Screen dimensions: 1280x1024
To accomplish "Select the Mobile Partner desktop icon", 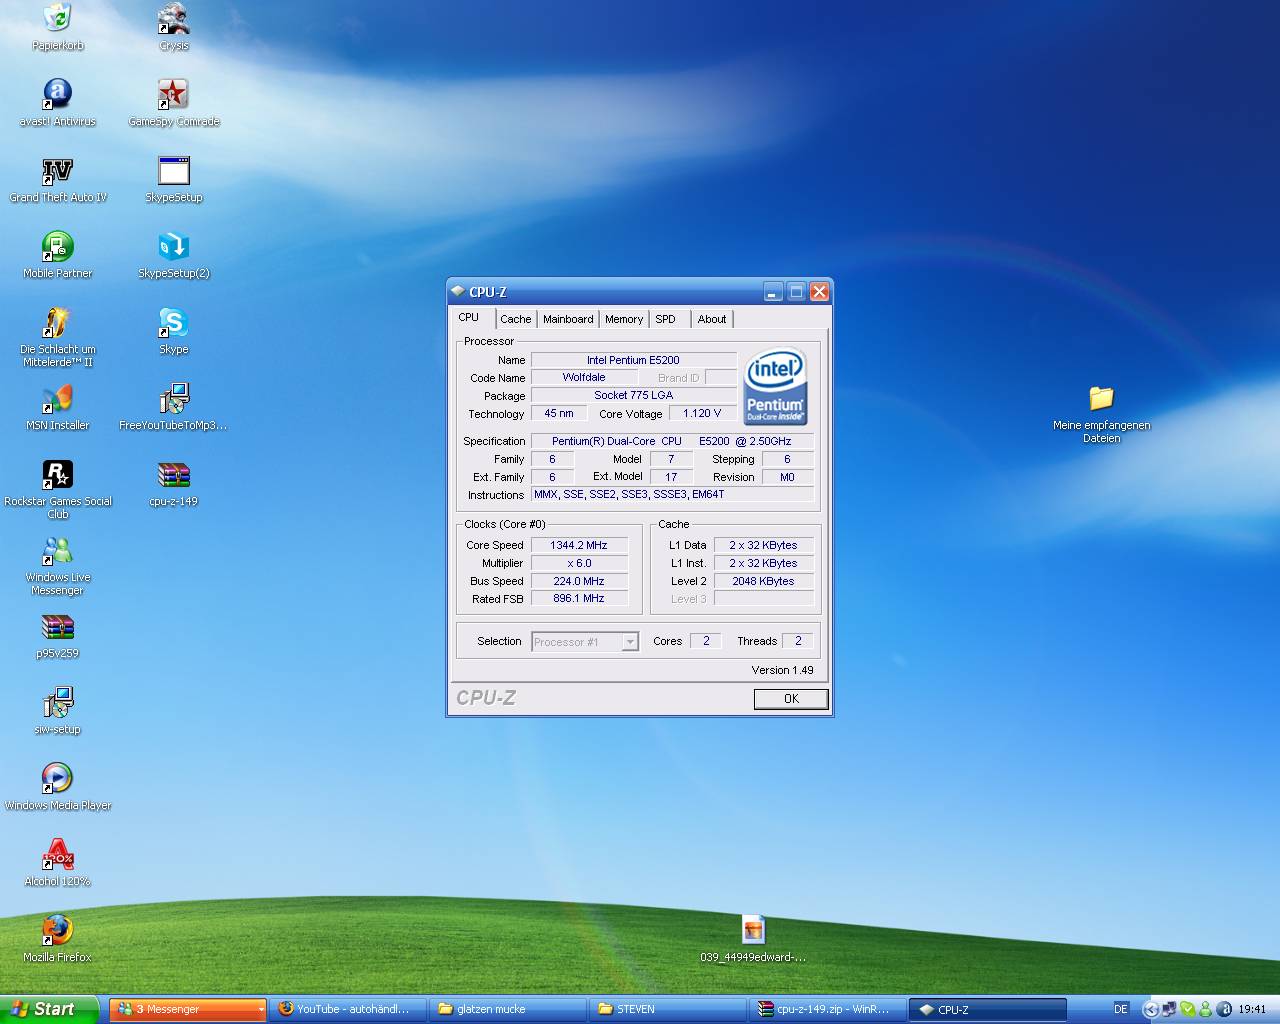I will [x=58, y=246].
